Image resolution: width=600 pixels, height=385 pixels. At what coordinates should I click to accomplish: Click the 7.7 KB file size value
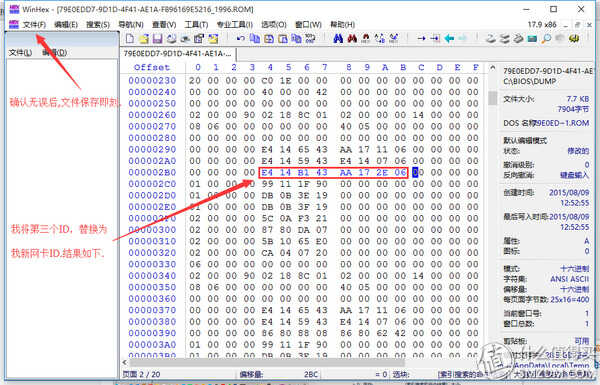(x=577, y=99)
